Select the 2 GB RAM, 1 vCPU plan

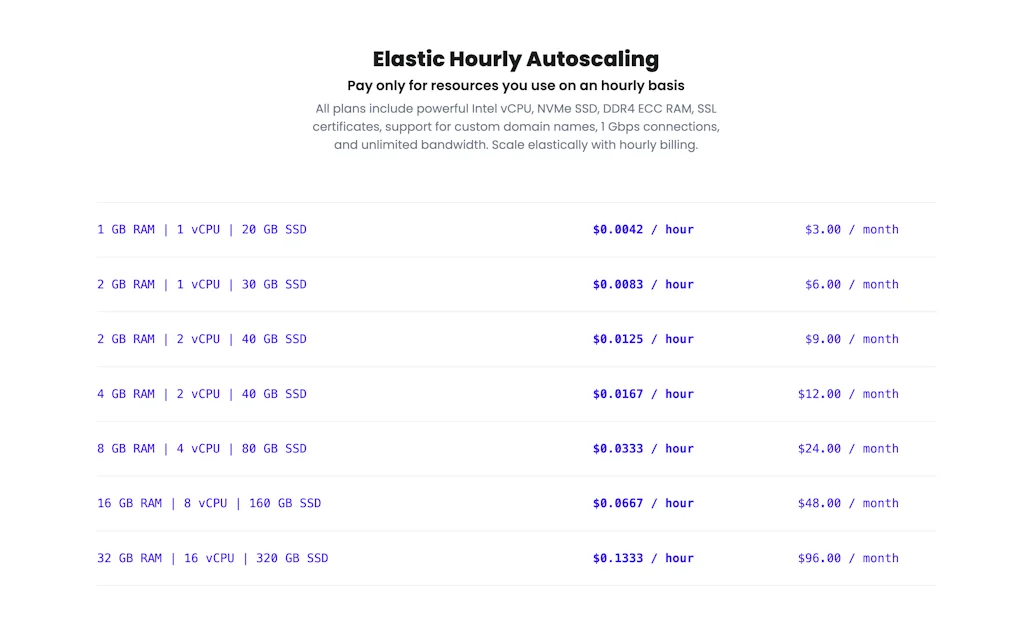click(202, 285)
